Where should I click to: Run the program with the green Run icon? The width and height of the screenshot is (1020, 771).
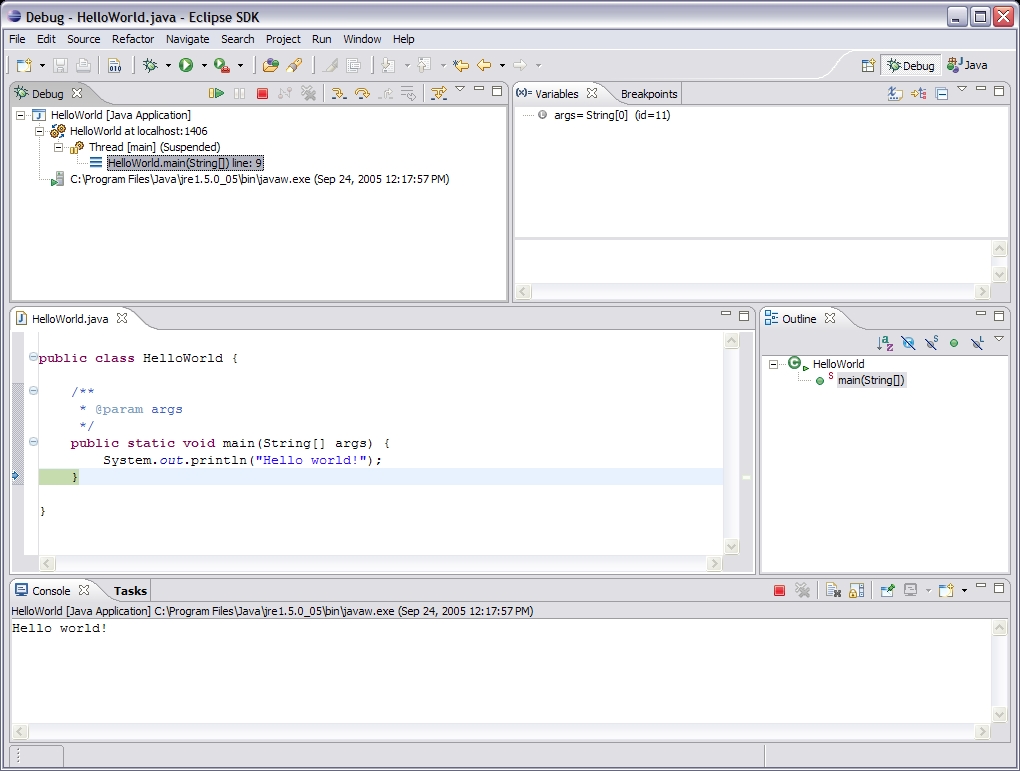click(186, 65)
